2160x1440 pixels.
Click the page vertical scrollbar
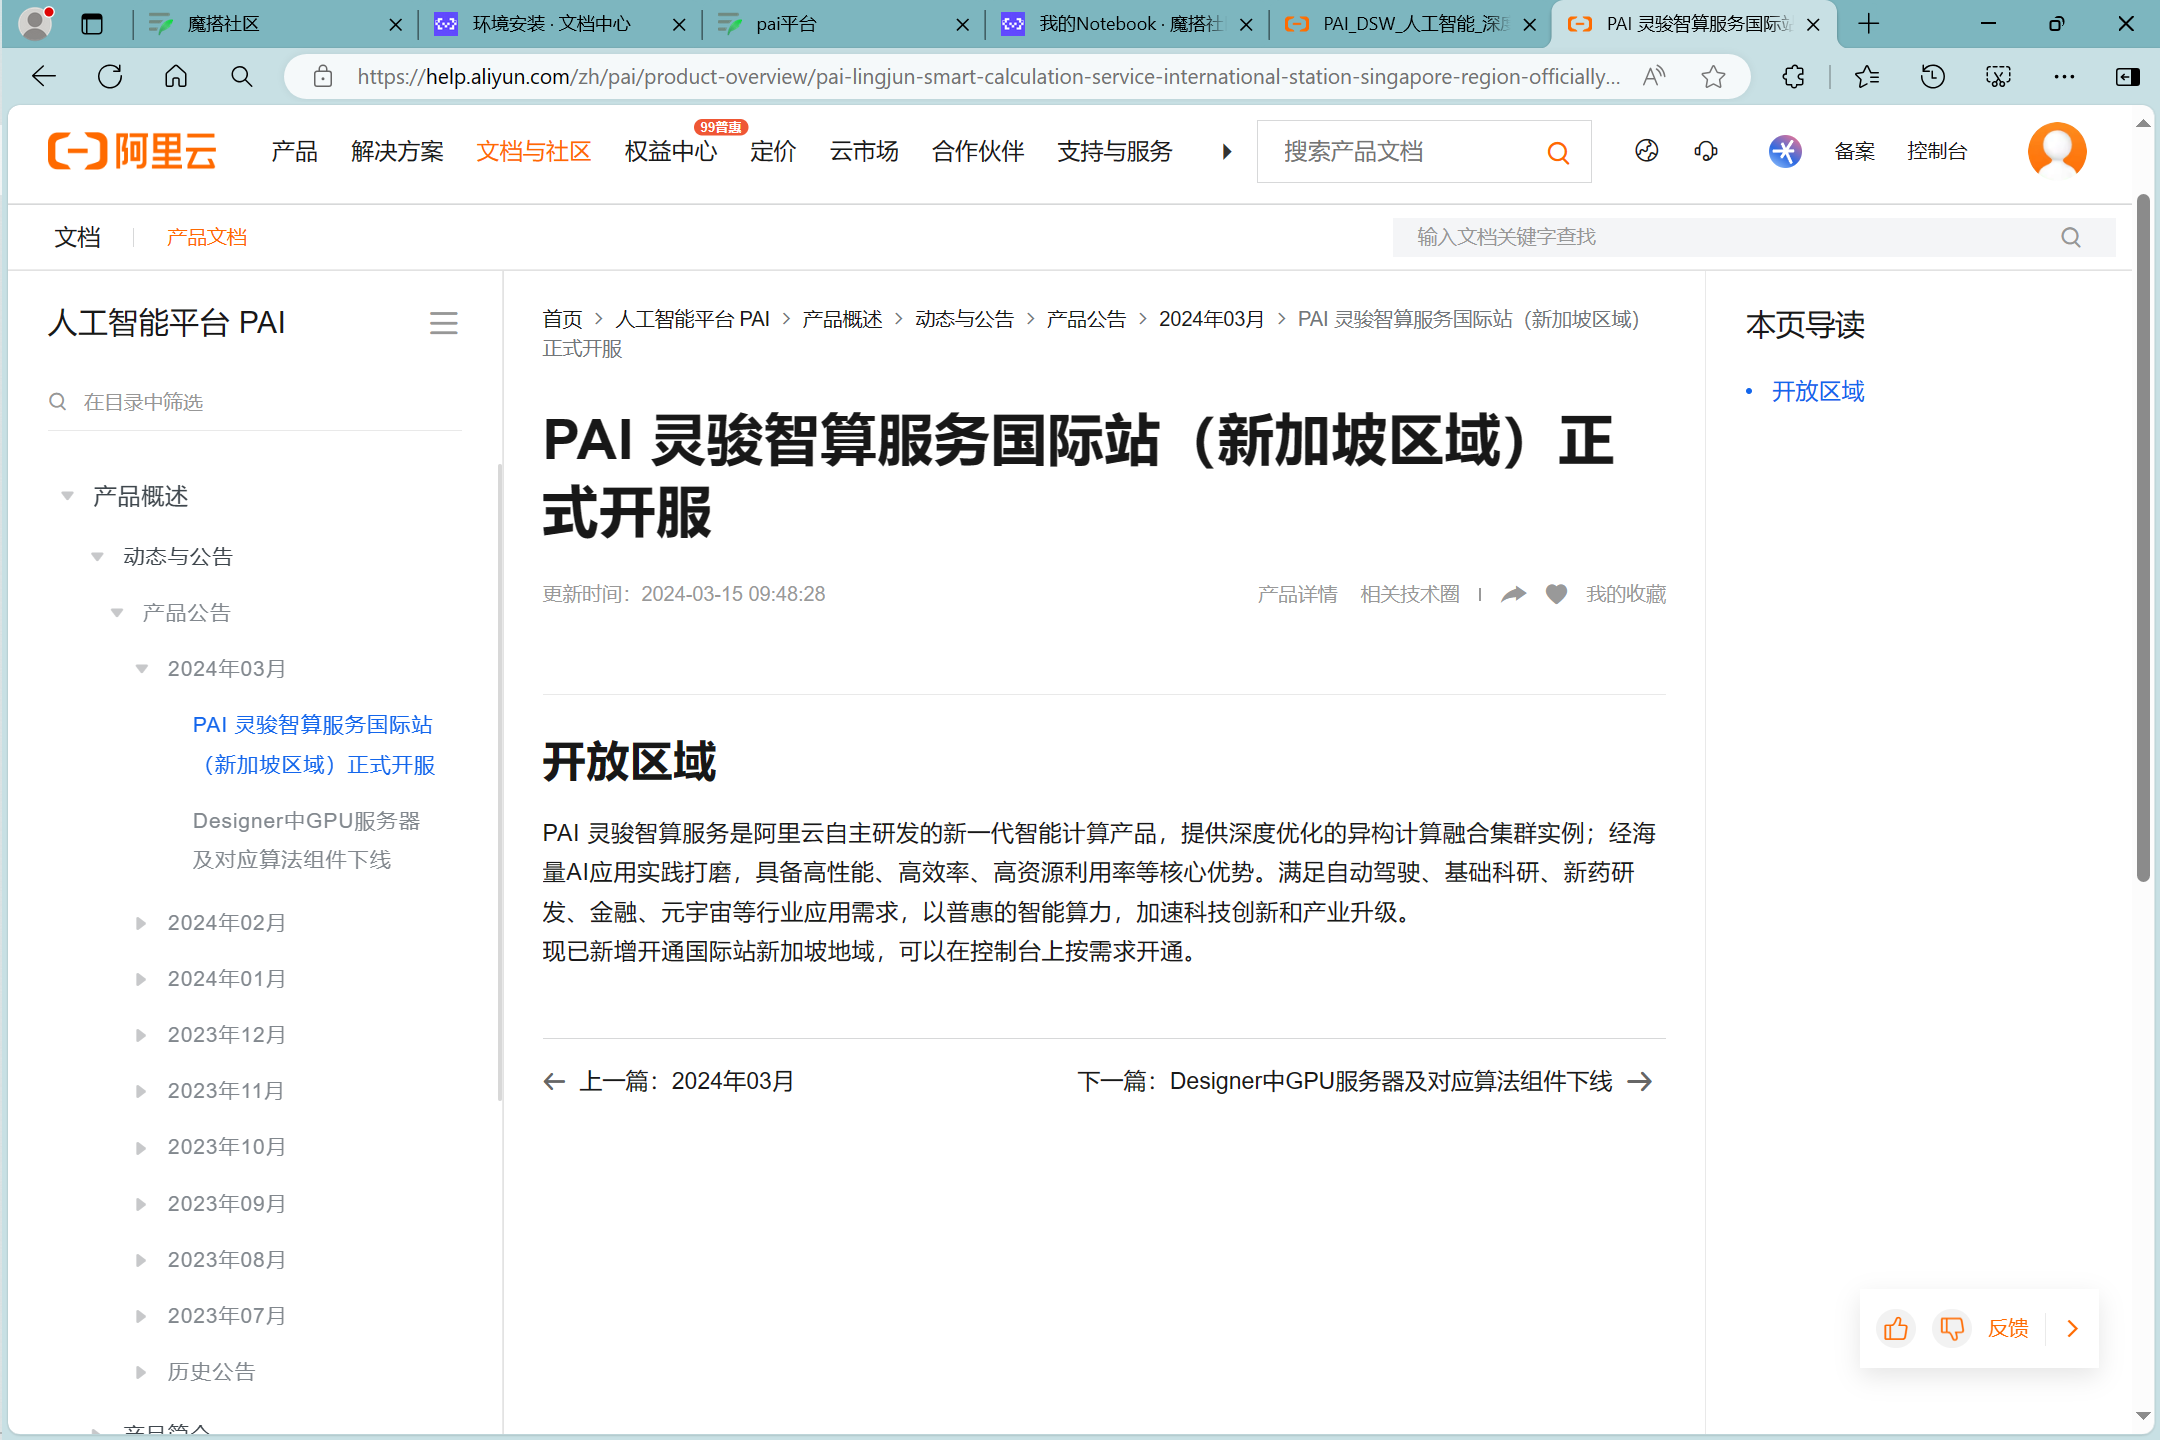click(x=2143, y=540)
